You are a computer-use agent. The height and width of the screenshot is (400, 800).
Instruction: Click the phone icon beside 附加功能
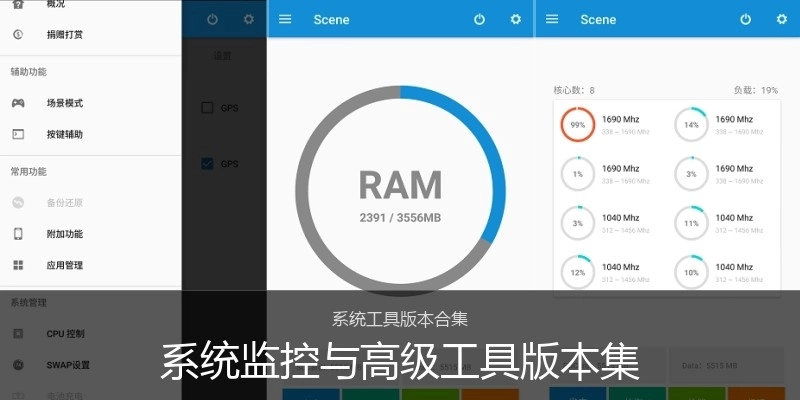(18, 234)
